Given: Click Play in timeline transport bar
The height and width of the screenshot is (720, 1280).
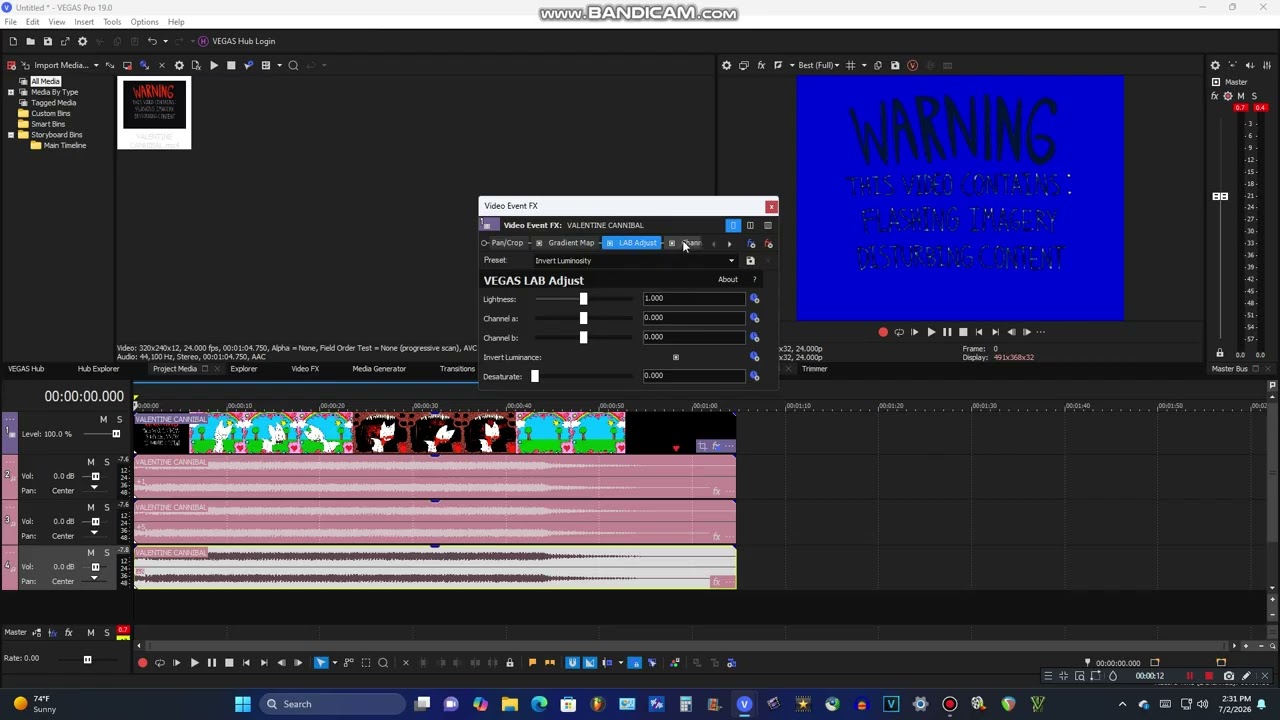Looking at the screenshot, I should coord(194,663).
